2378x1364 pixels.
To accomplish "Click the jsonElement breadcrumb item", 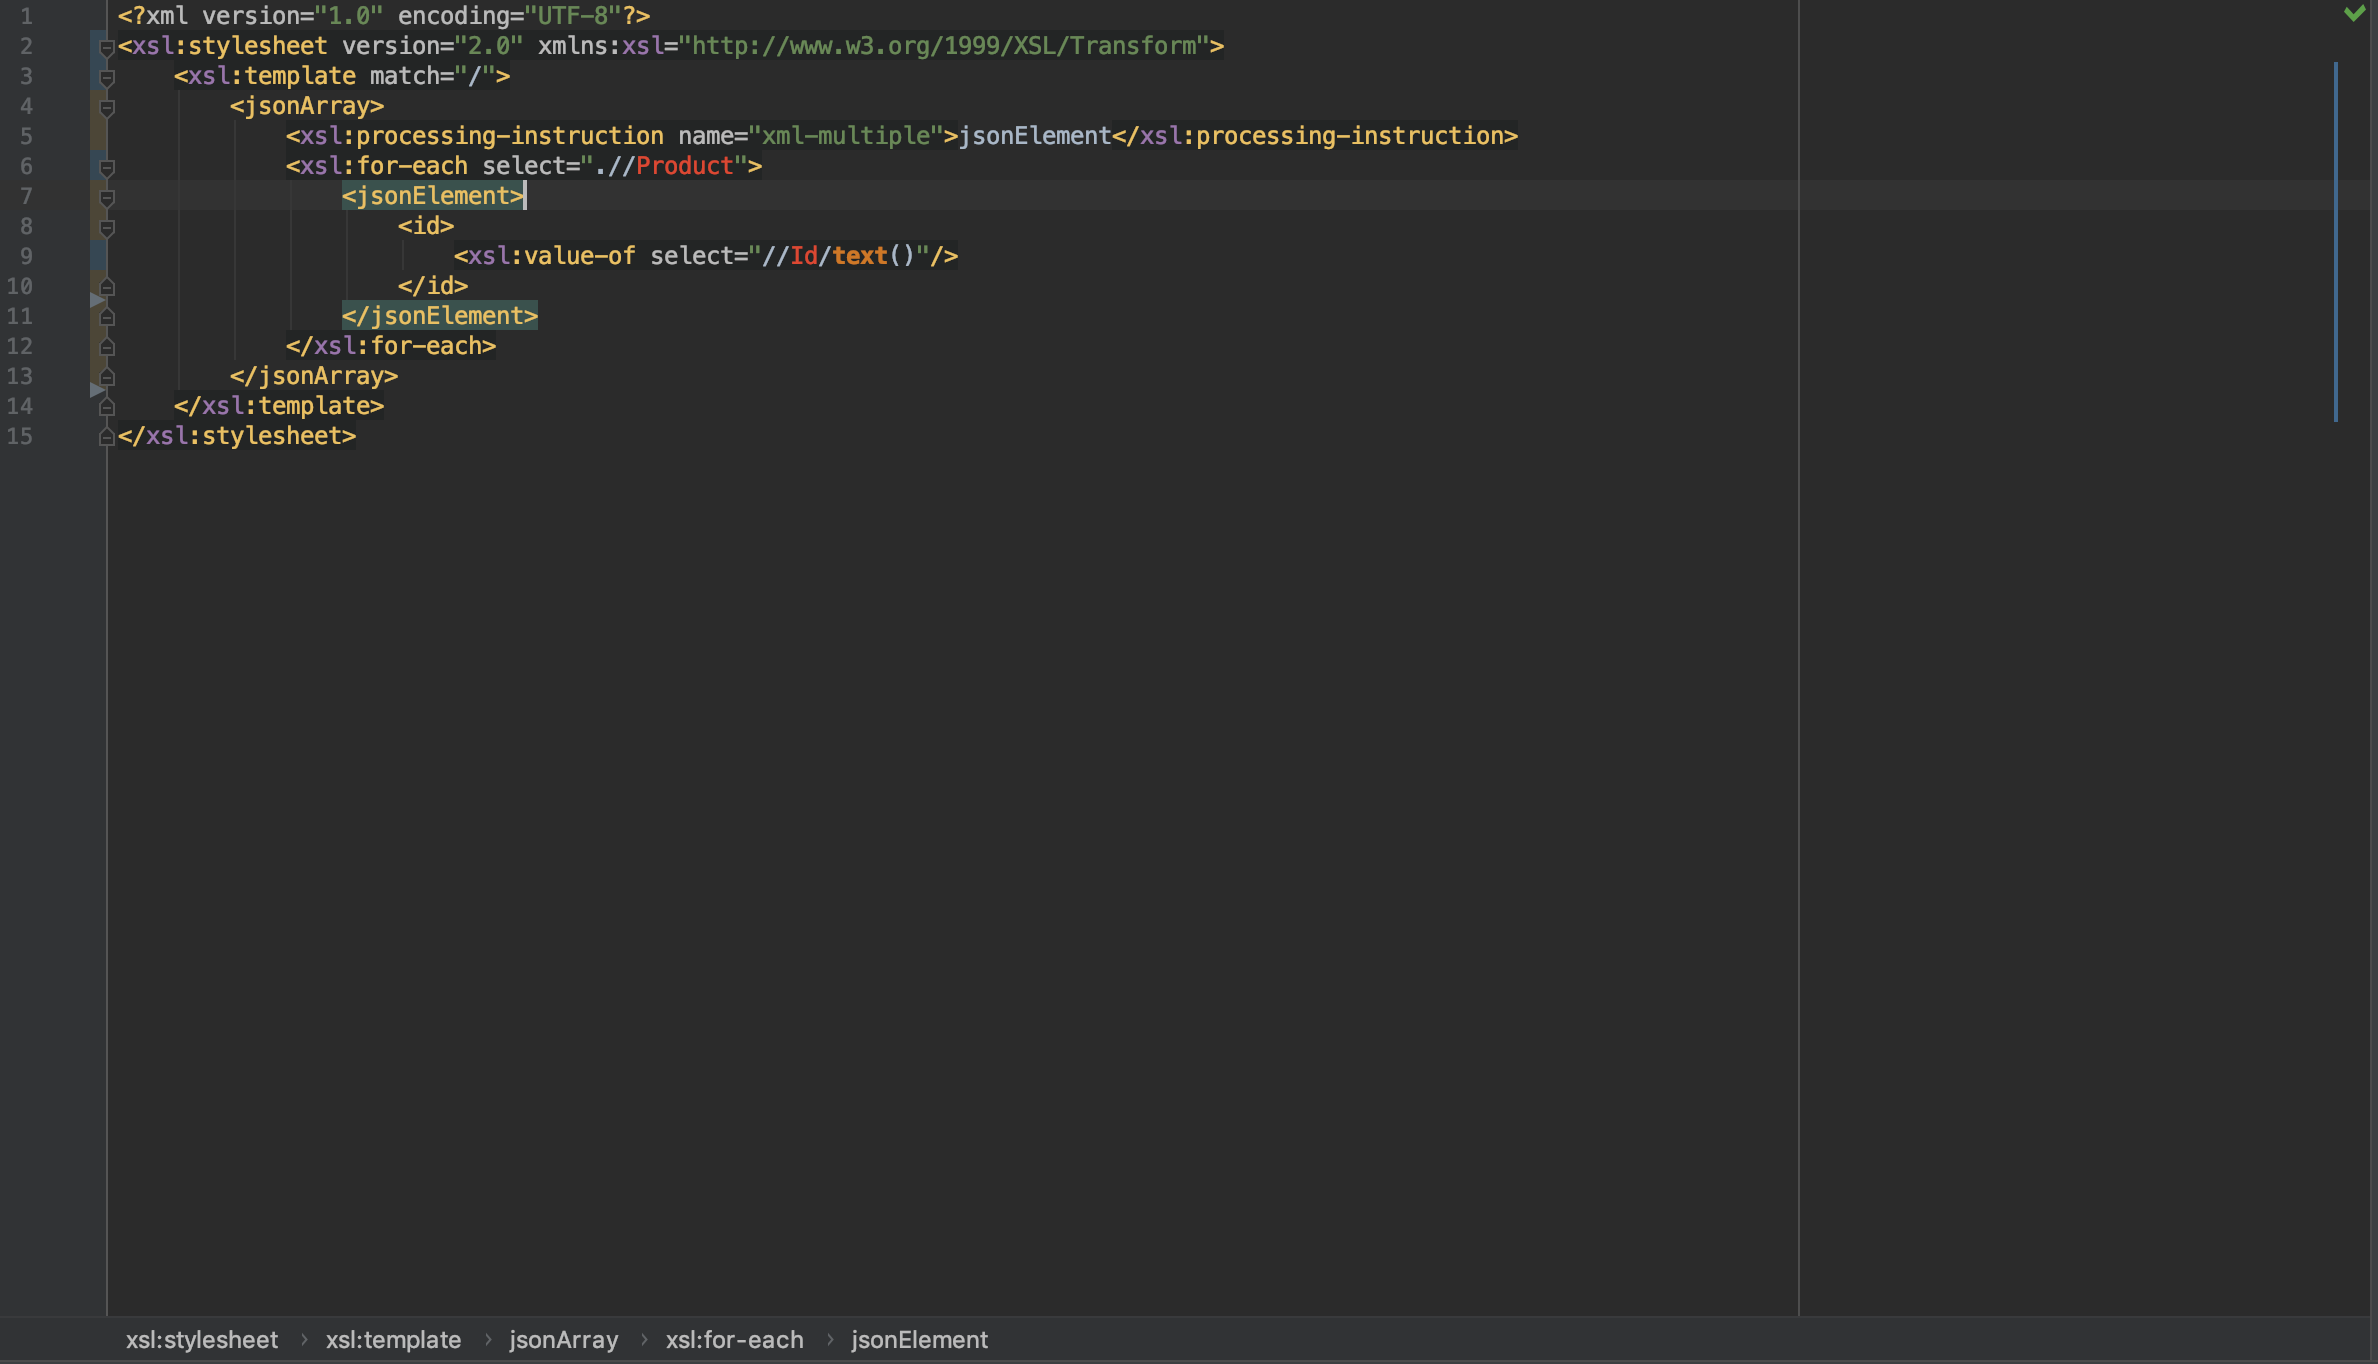I will (918, 1340).
